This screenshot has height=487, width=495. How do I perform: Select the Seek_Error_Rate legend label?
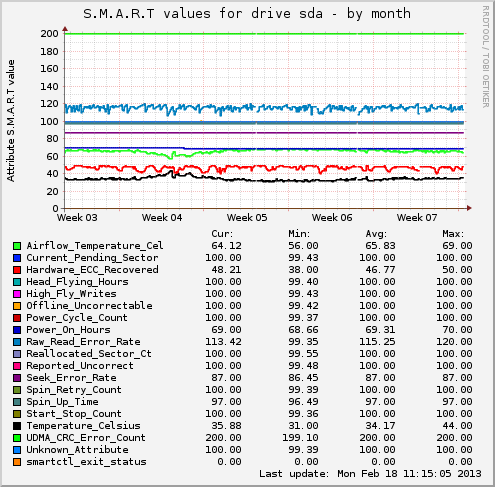[x=71, y=378]
